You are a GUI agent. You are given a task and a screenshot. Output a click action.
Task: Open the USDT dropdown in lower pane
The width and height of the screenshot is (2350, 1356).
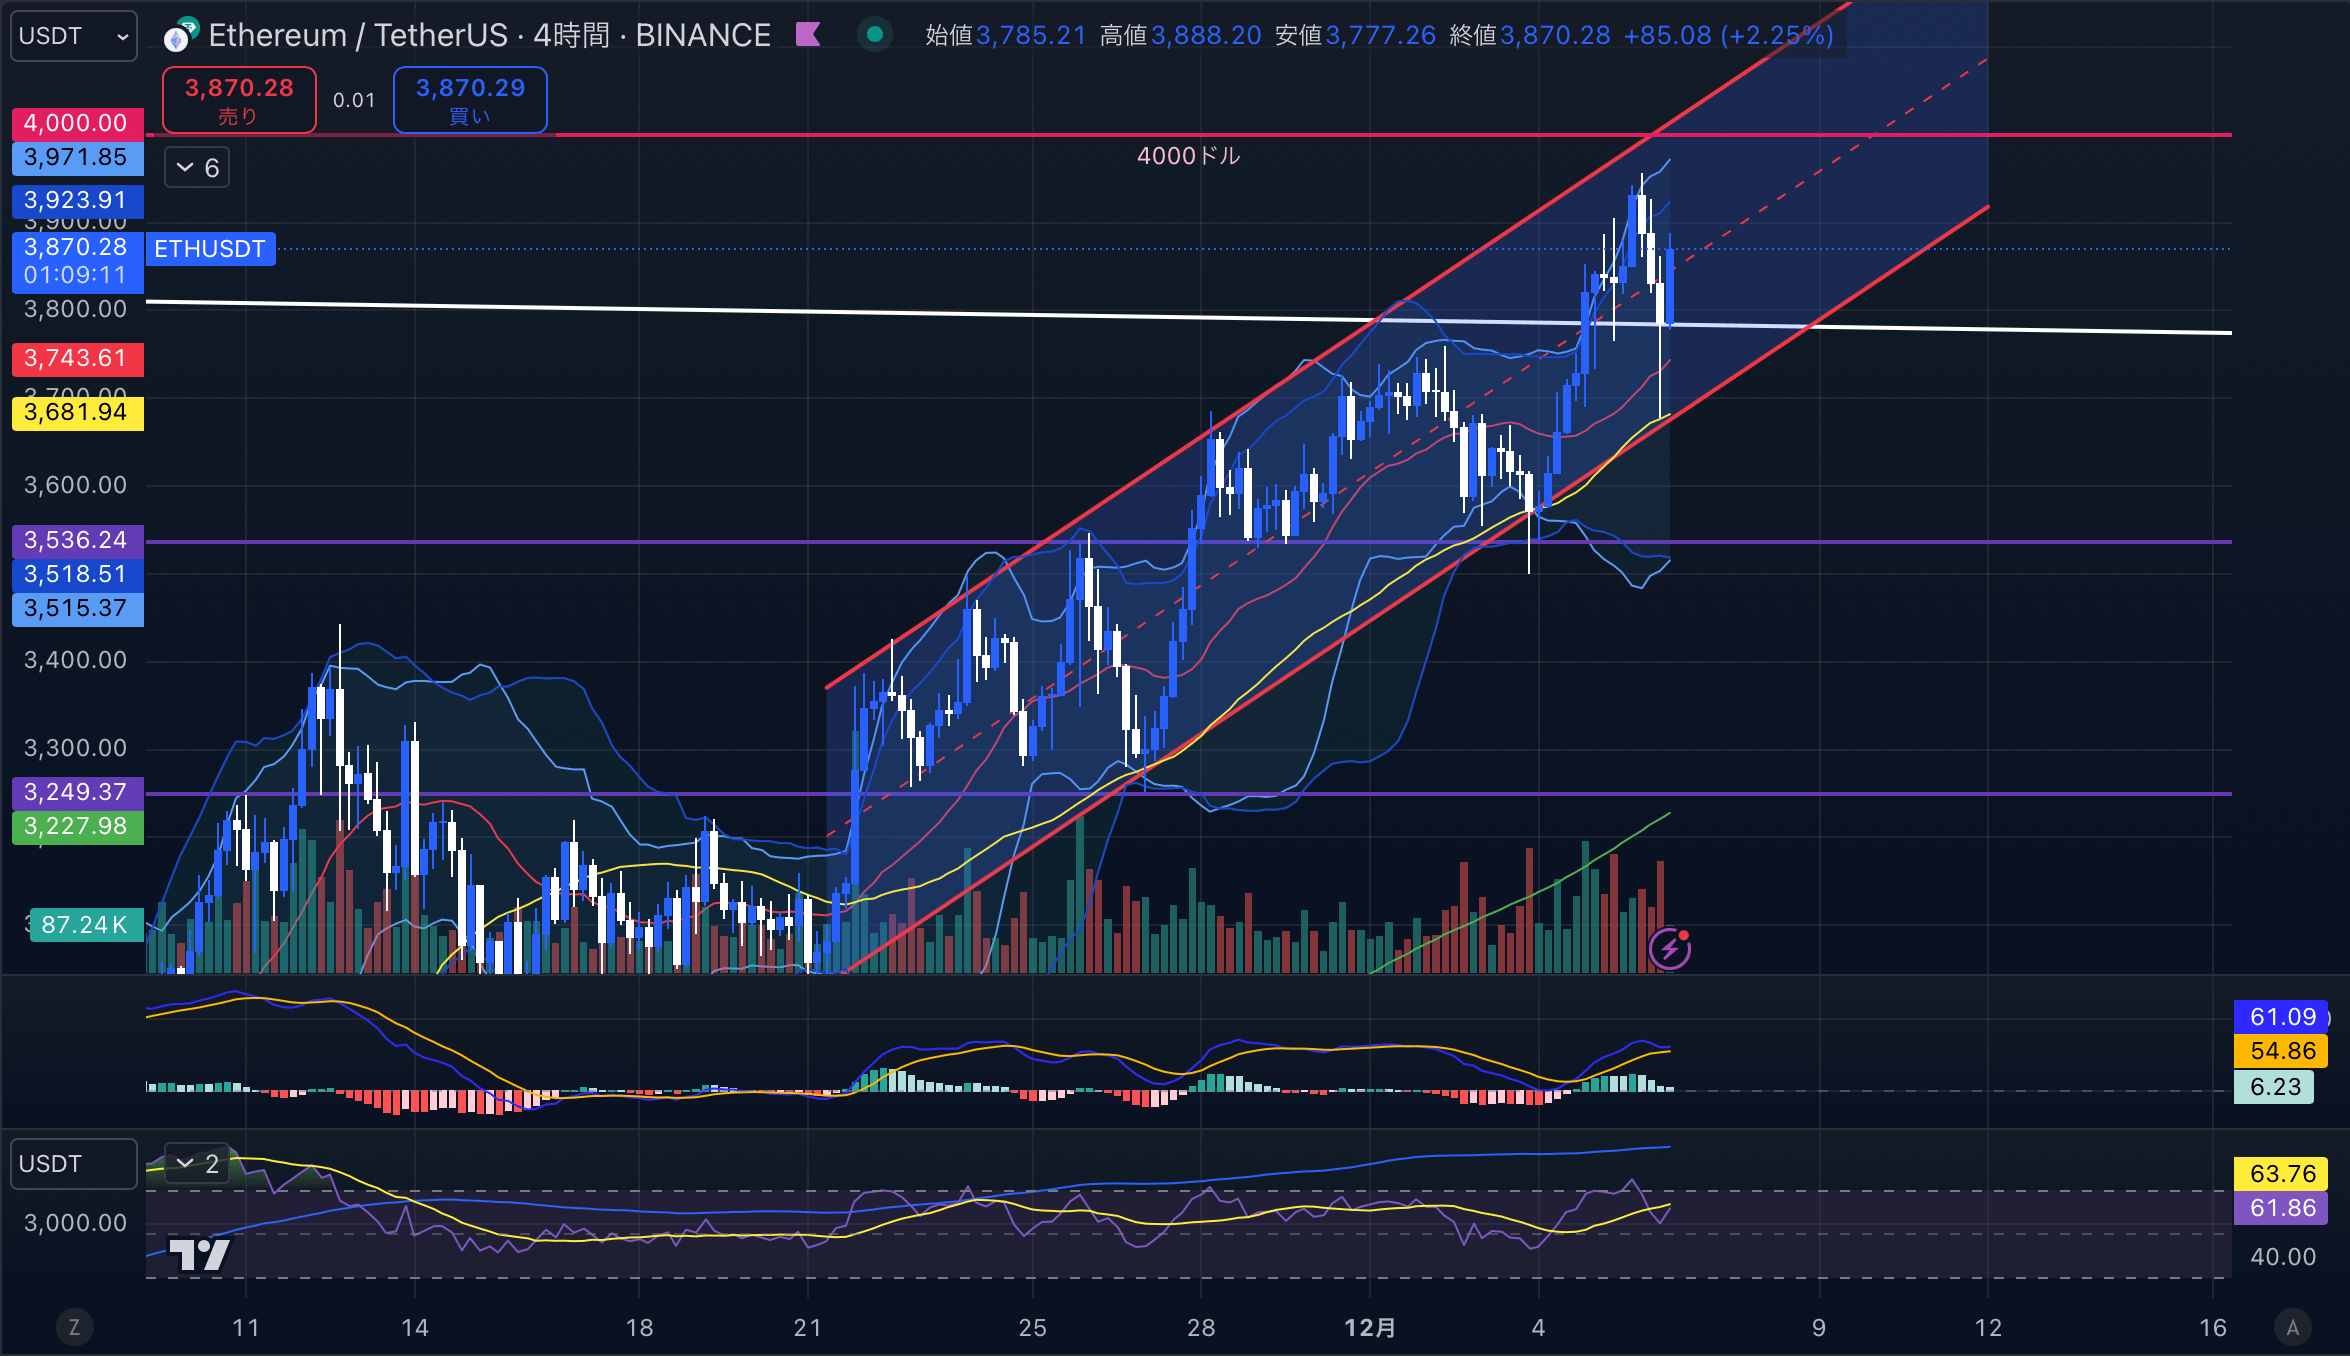pos(74,1164)
